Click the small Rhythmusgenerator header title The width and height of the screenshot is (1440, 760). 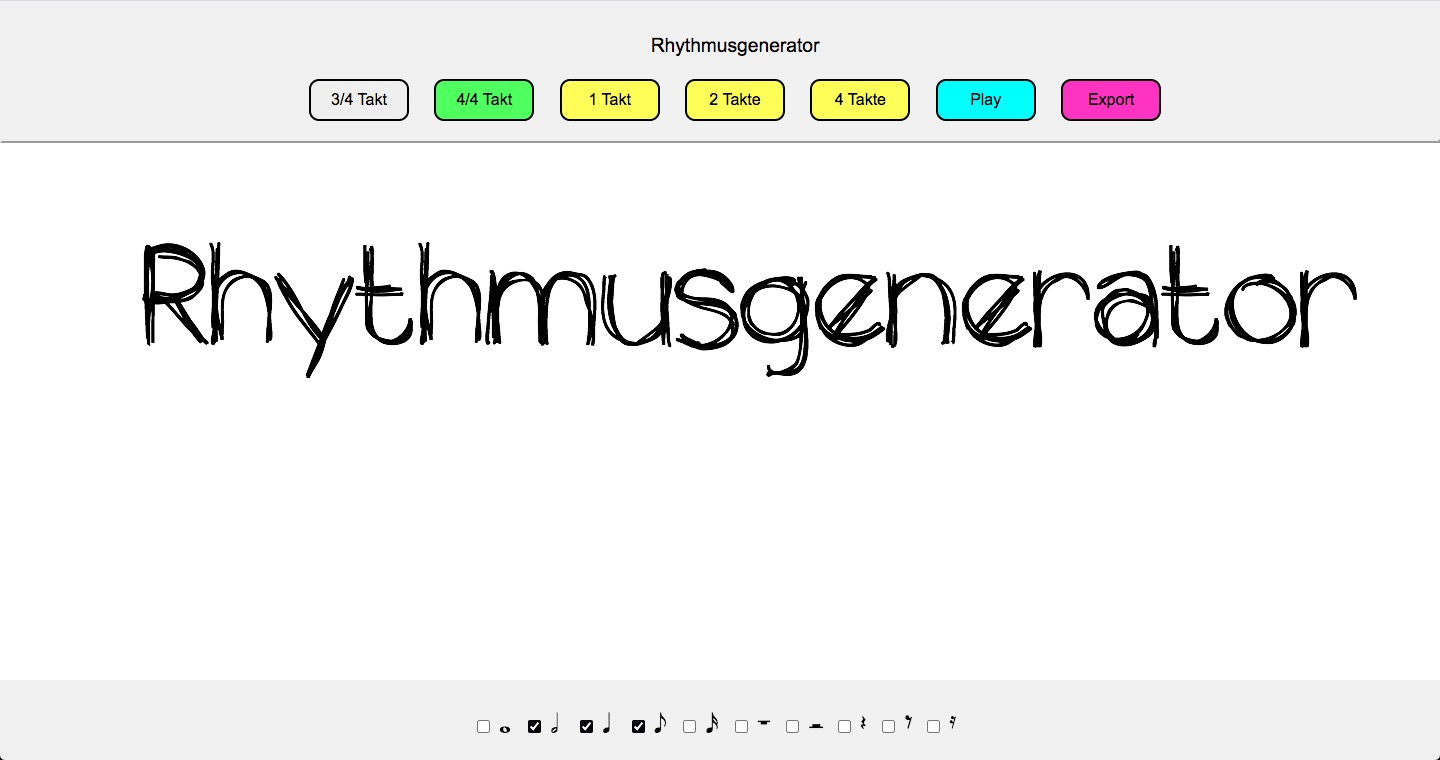pyautogui.click(x=735, y=46)
